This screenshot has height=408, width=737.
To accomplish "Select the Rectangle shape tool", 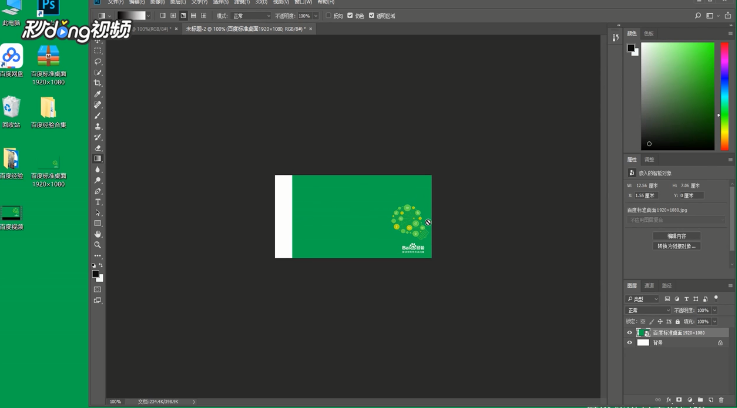I will (98, 224).
